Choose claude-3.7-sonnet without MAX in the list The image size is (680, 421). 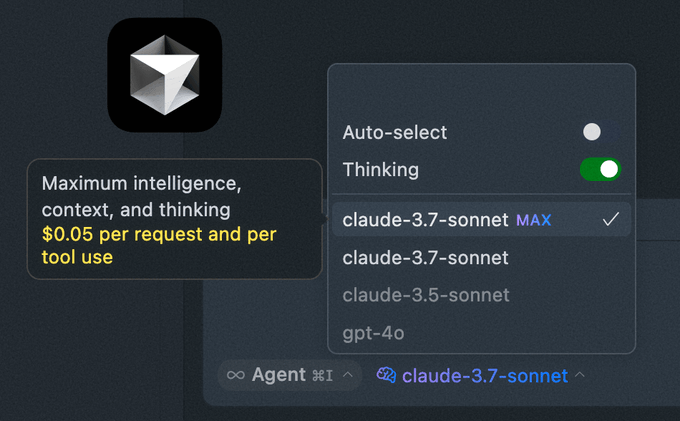coord(426,258)
